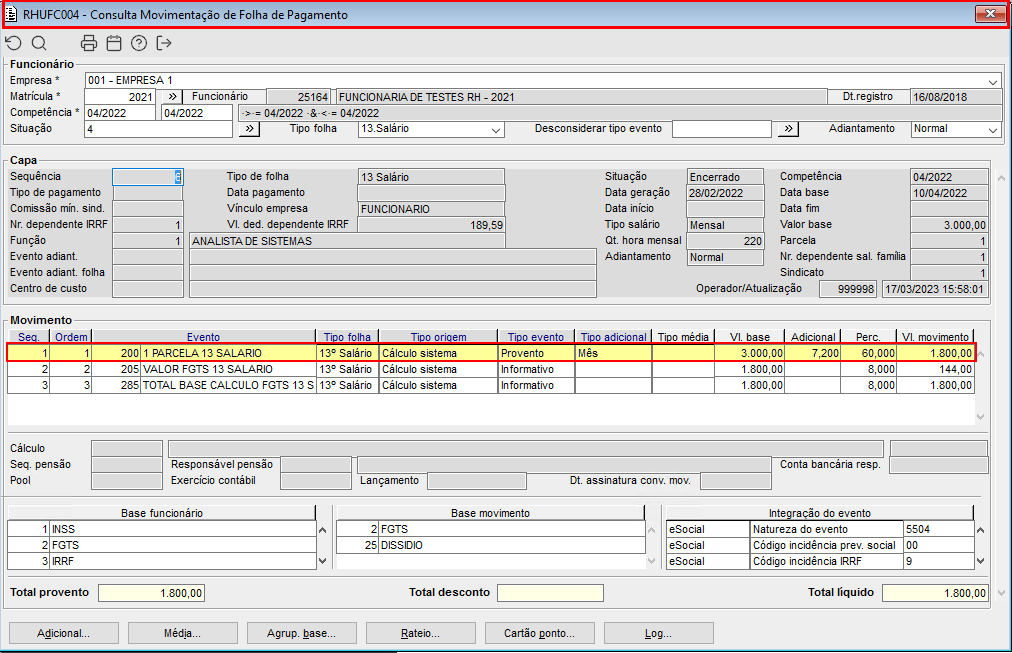The height and width of the screenshot is (653, 1012).
Task: Click the refresh/undo arrow toolbar icon
Action: pos(13,43)
